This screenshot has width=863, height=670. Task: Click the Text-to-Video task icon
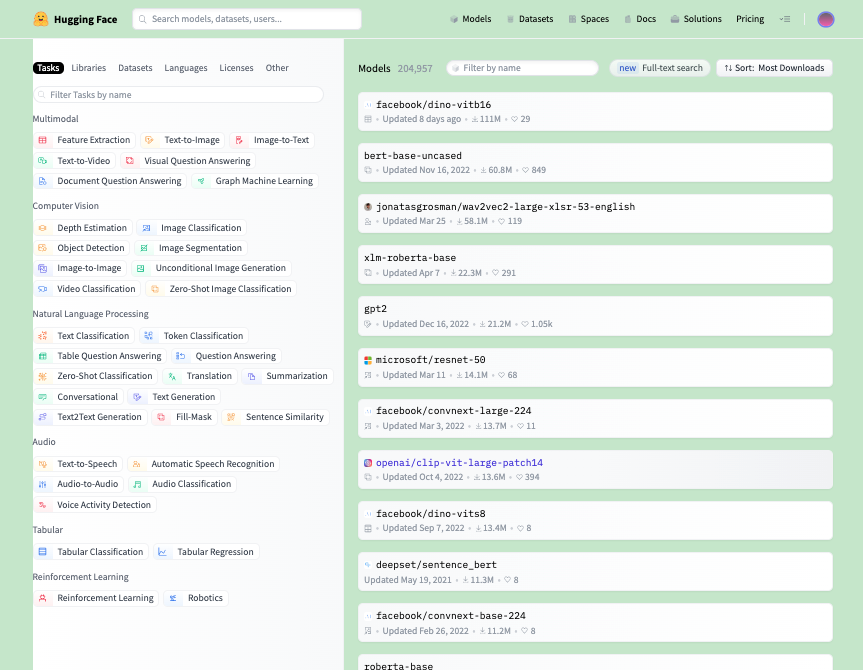pyautogui.click(x=42, y=161)
